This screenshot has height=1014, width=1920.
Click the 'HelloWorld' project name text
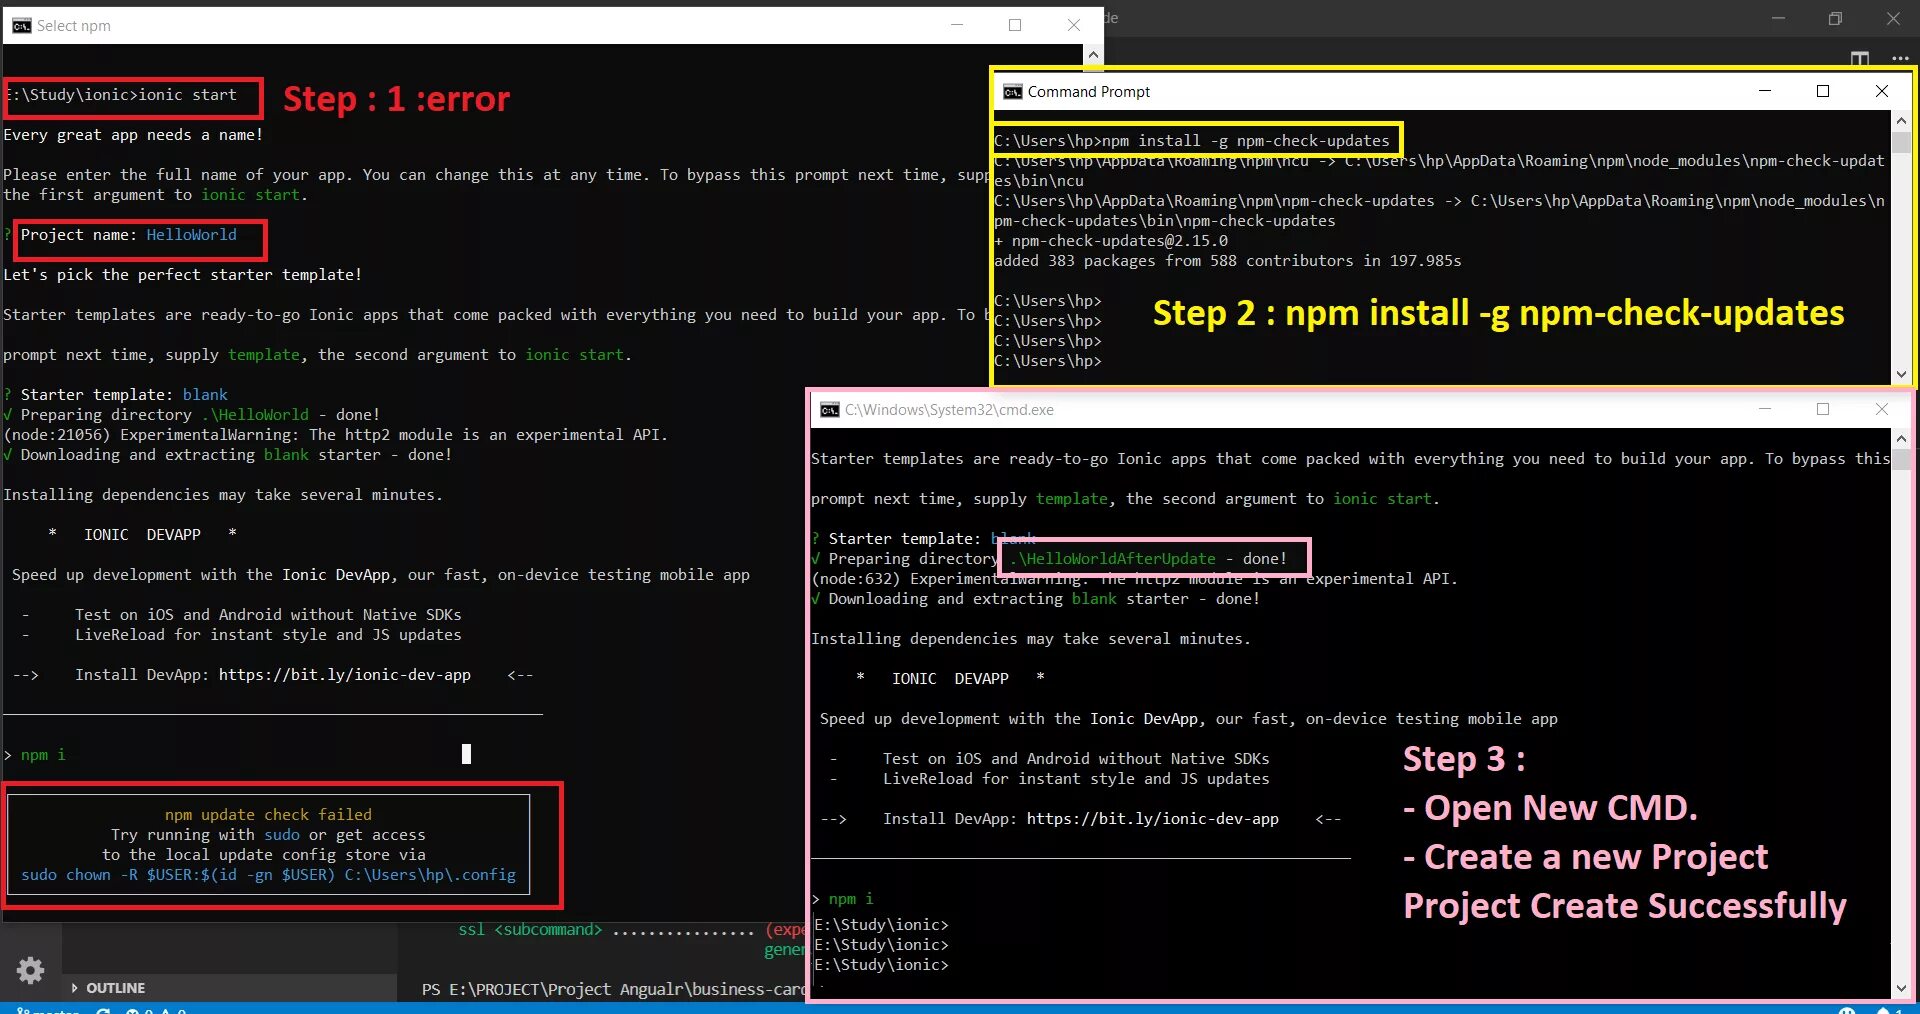tap(192, 235)
